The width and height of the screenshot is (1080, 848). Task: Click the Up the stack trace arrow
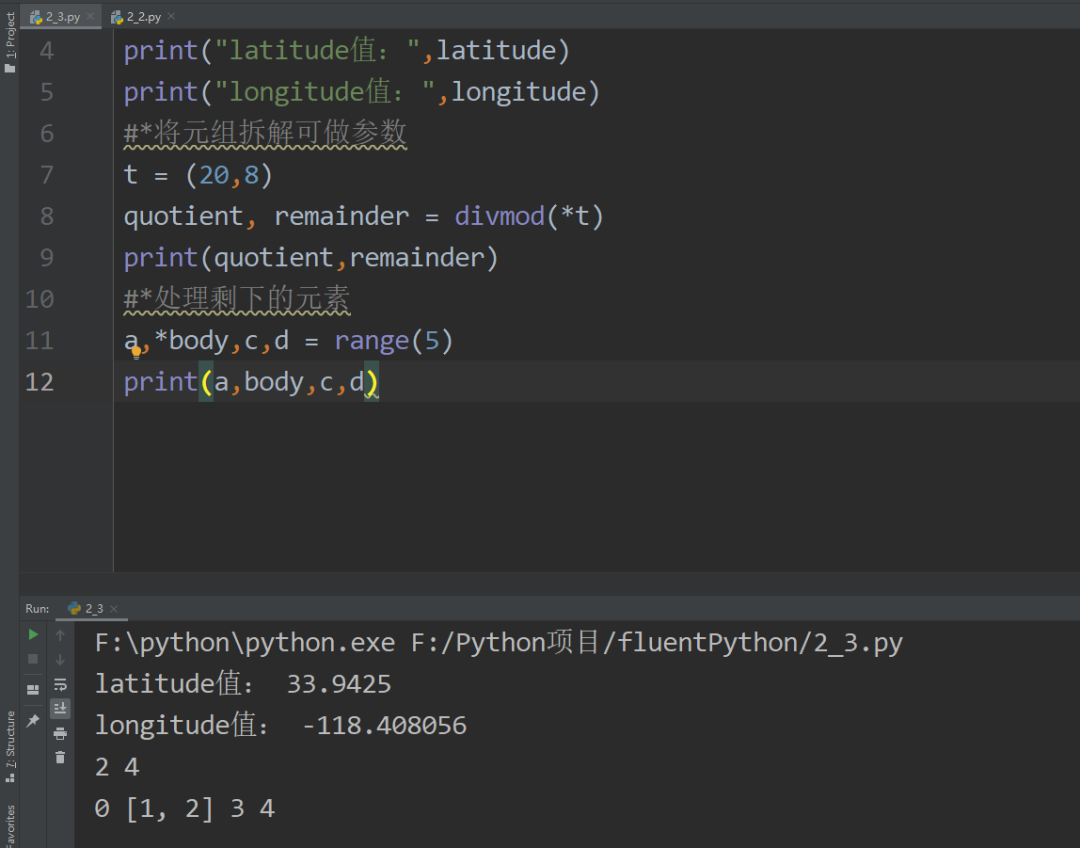pyautogui.click(x=60, y=635)
